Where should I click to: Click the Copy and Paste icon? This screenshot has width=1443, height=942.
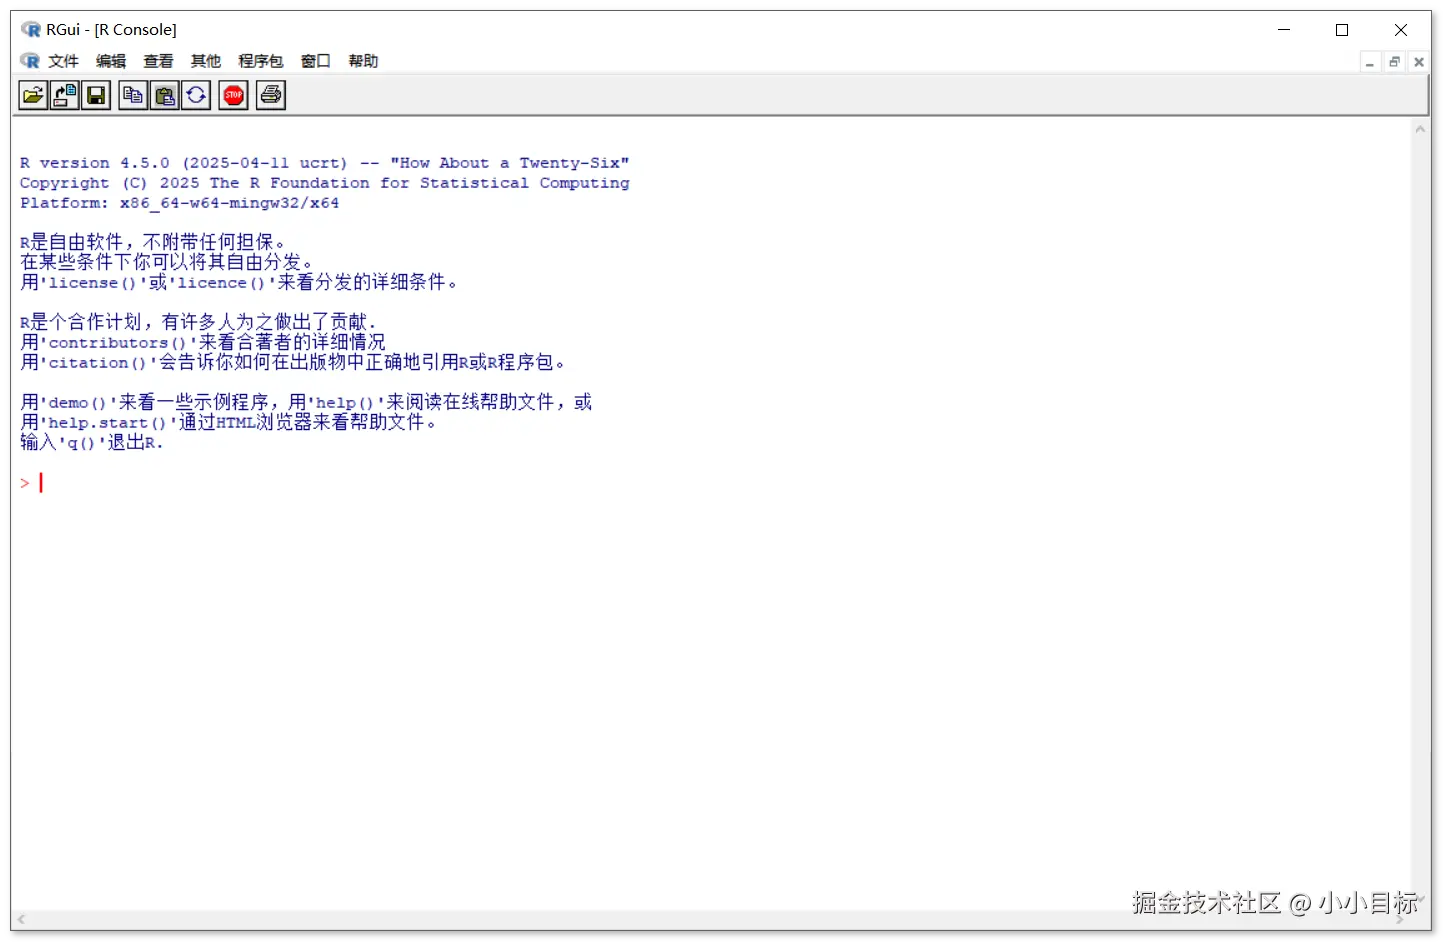(x=196, y=95)
